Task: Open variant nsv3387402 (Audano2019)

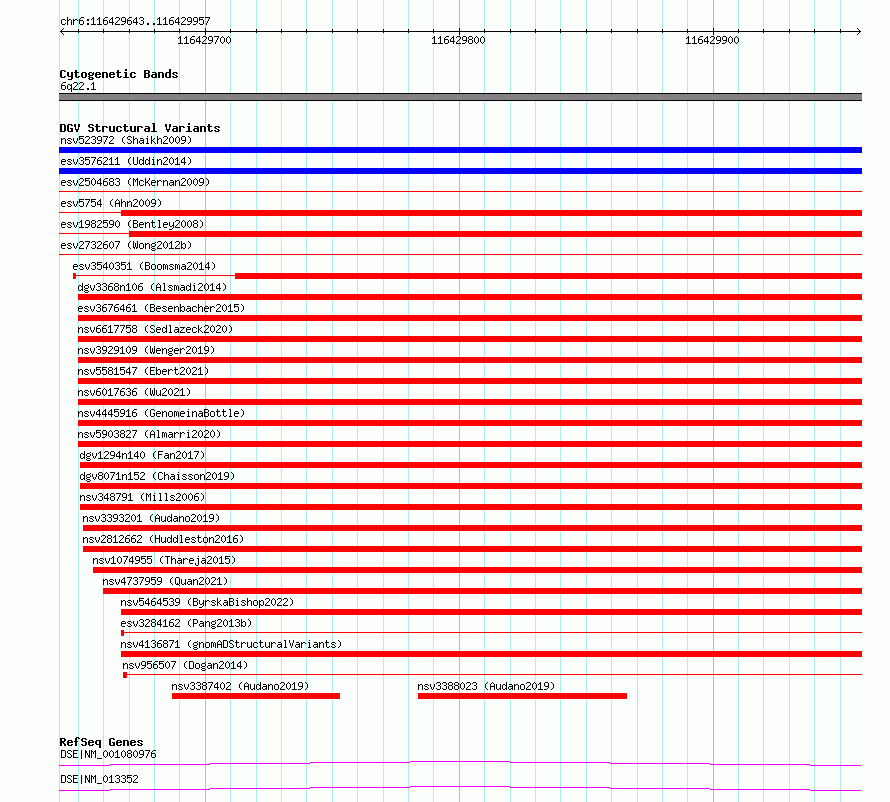Action: click(x=240, y=686)
